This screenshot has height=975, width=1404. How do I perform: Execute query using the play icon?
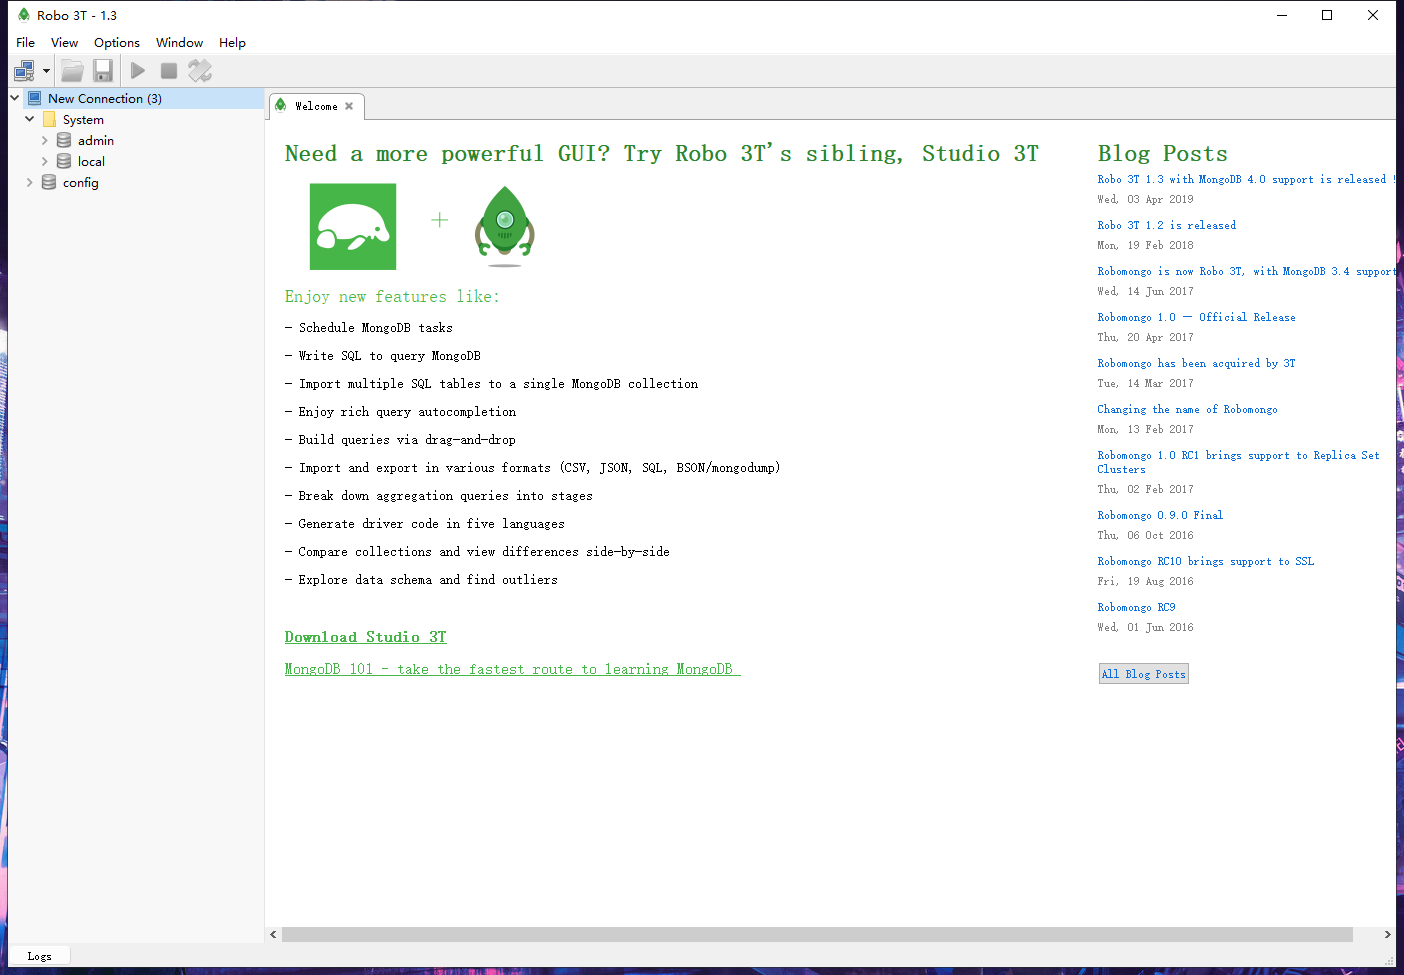tap(137, 70)
